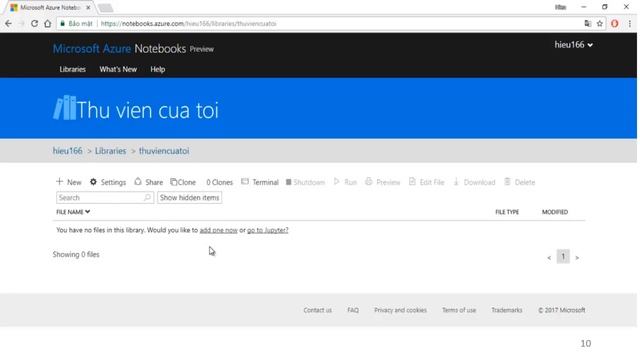
Task: Click the search magnifier icon
Action: [x=148, y=198]
